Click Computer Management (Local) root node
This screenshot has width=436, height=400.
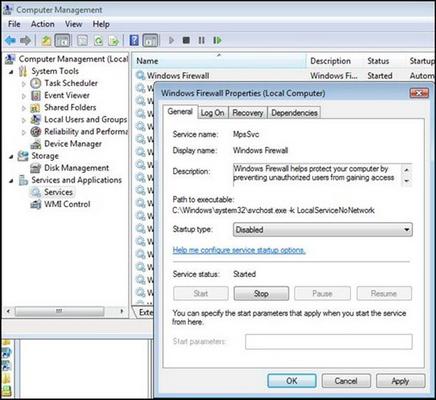73,59
